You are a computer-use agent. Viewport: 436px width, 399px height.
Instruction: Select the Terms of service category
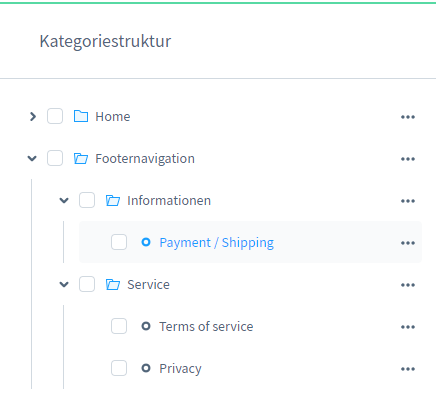tap(206, 326)
